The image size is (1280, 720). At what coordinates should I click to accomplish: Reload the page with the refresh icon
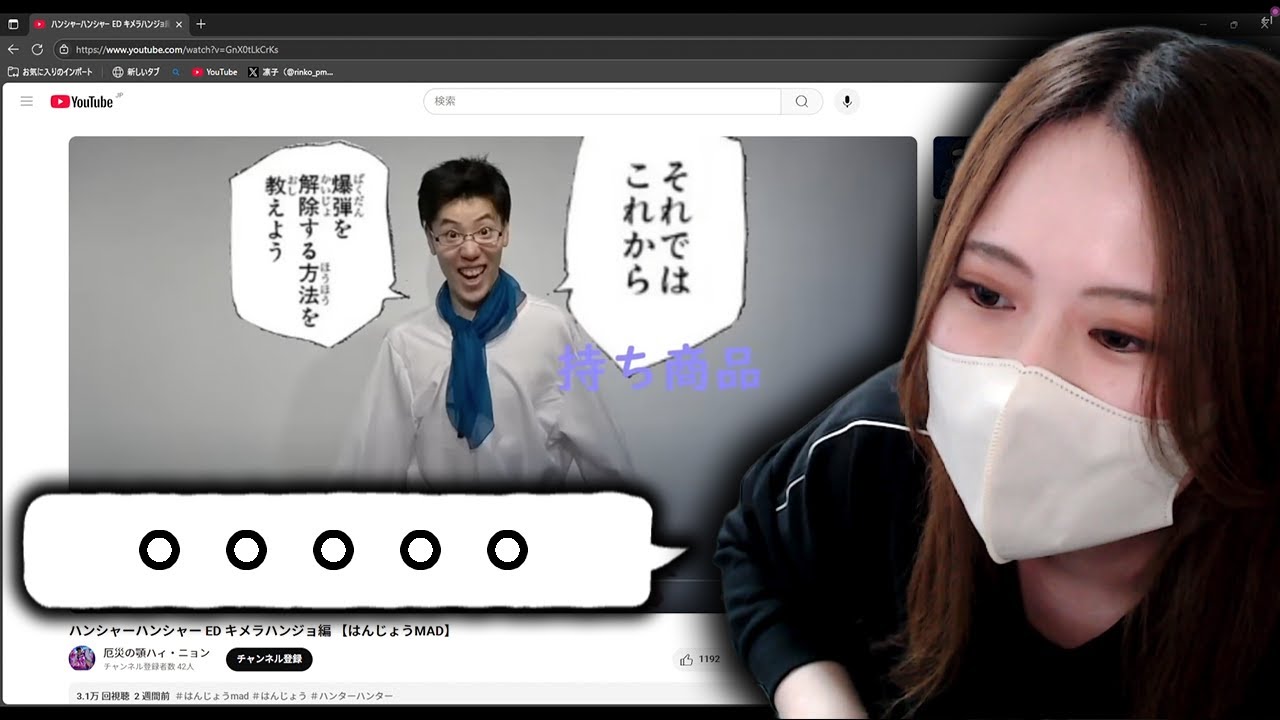coord(37,49)
